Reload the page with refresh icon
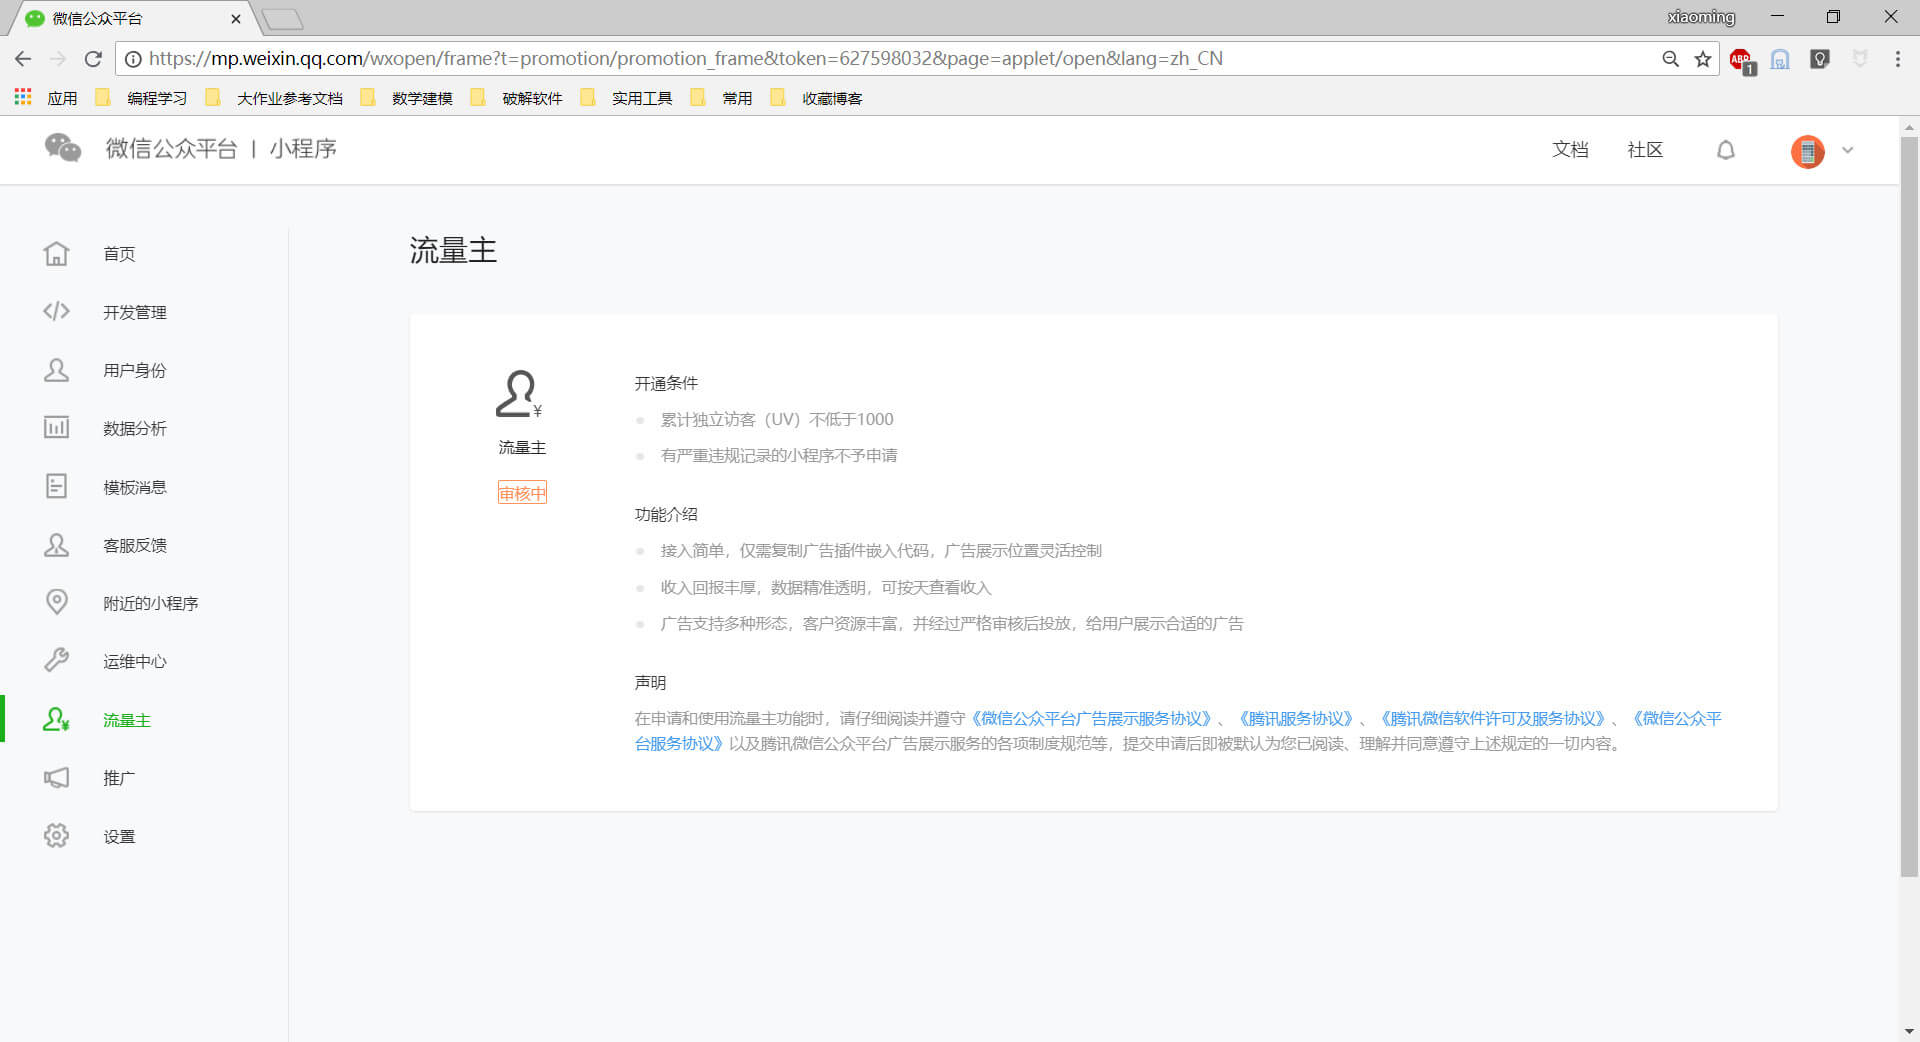This screenshot has height=1042, width=1920. (x=93, y=59)
